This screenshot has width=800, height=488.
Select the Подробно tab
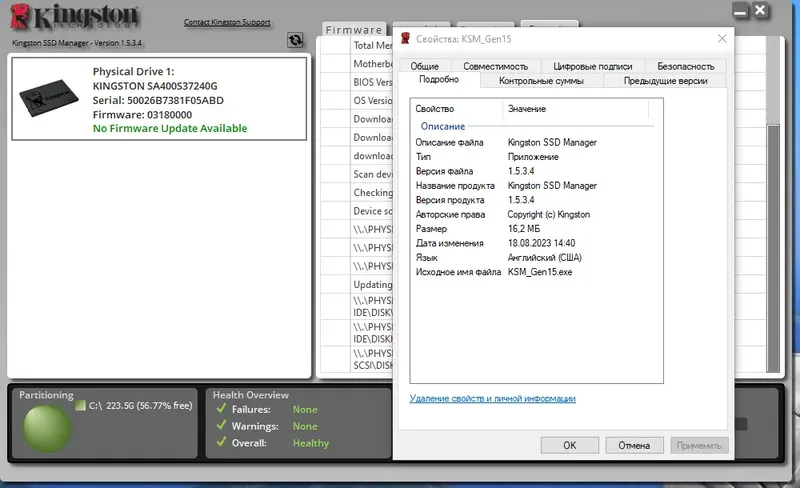pyautogui.click(x=439, y=80)
